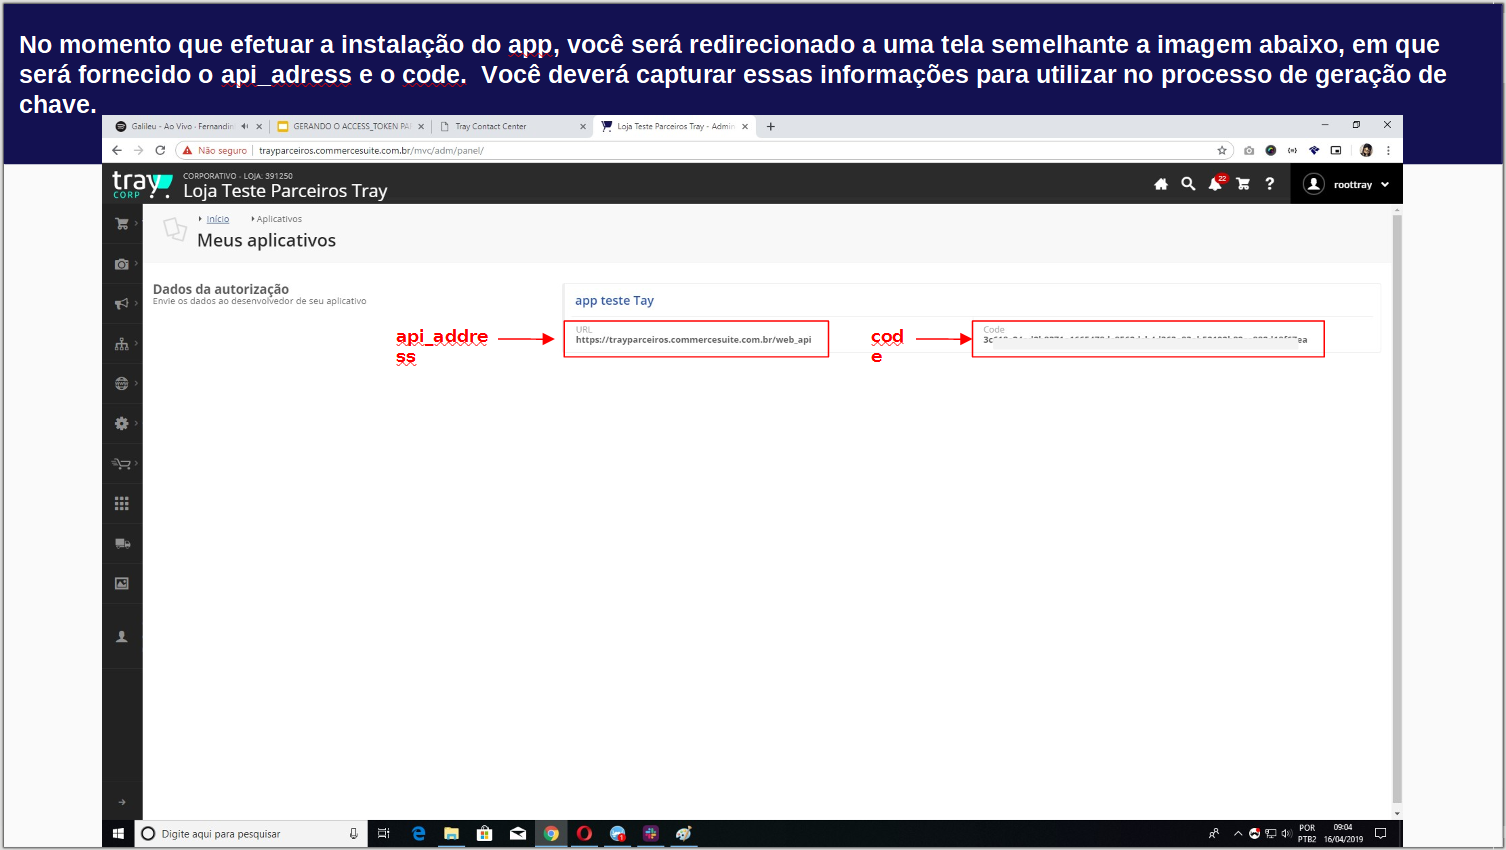
Task: Click the magnifier search icon in header
Action: [1188, 184]
